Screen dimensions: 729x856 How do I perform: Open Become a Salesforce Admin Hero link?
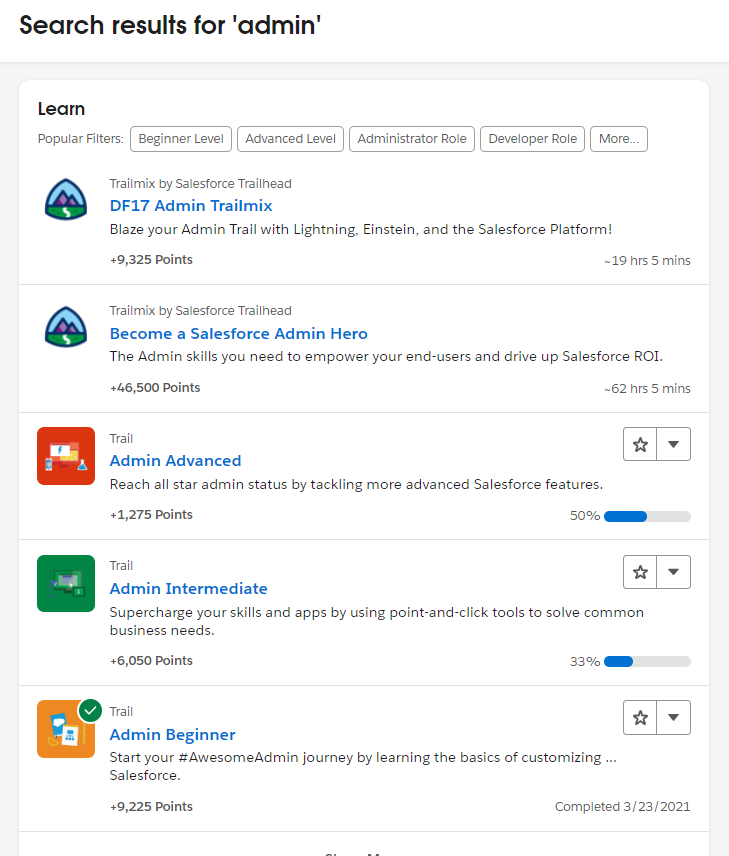(x=239, y=334)
